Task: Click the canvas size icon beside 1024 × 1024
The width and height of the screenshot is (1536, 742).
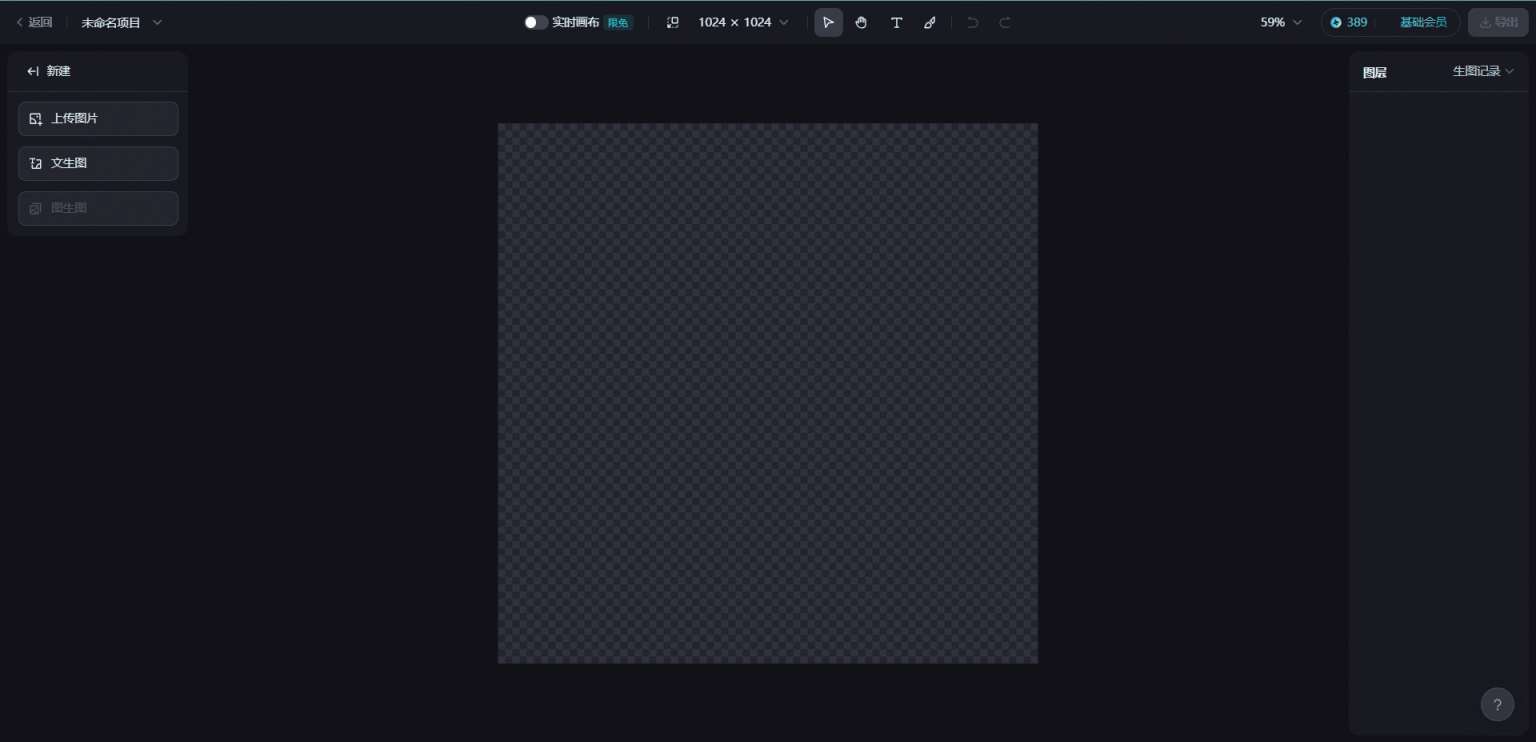Action: click(673, 22)
